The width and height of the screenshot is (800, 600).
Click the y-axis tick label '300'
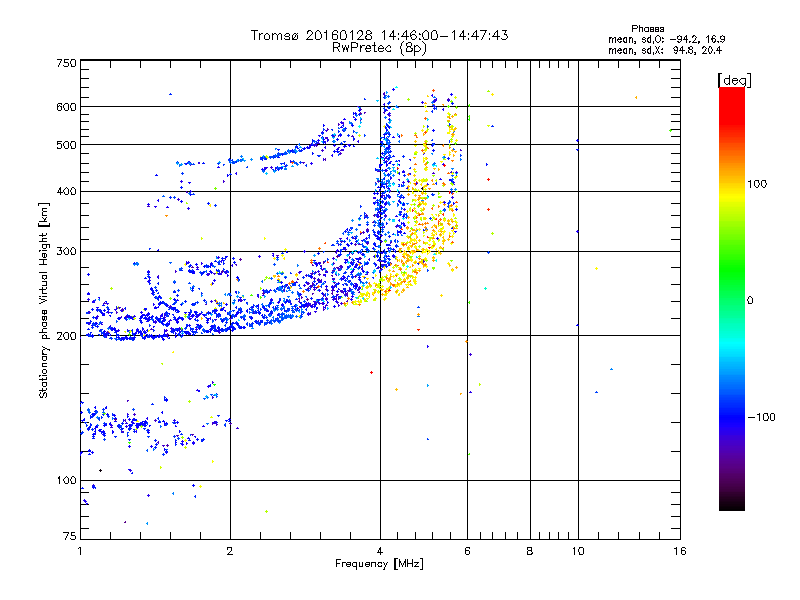(66, 252)
